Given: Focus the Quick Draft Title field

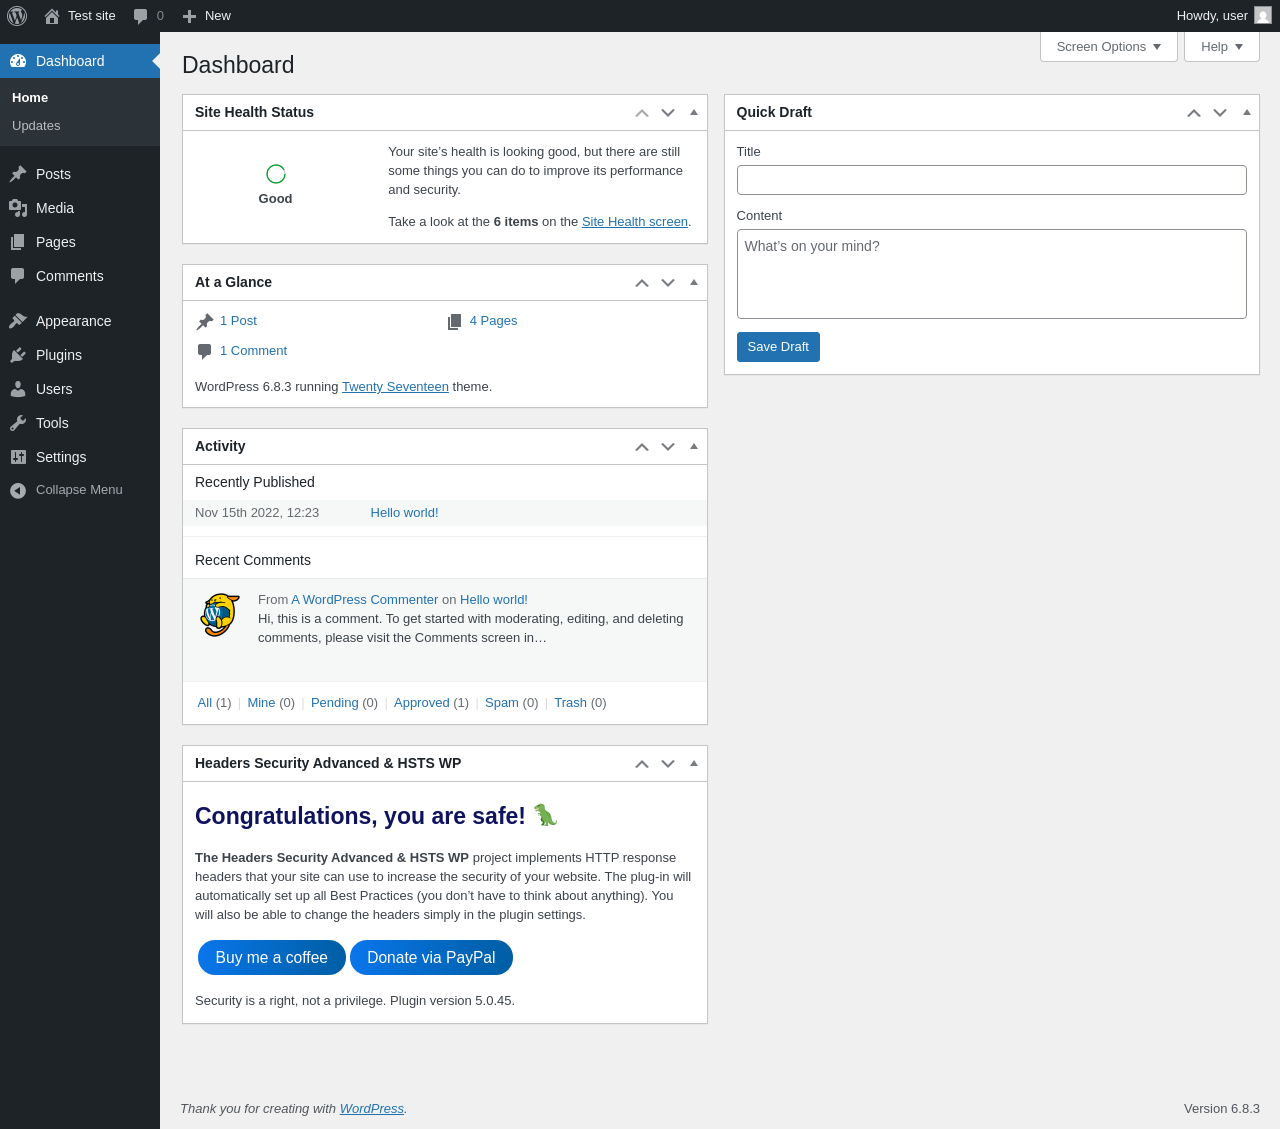Looking at the screenshot, I should (992, 180).
